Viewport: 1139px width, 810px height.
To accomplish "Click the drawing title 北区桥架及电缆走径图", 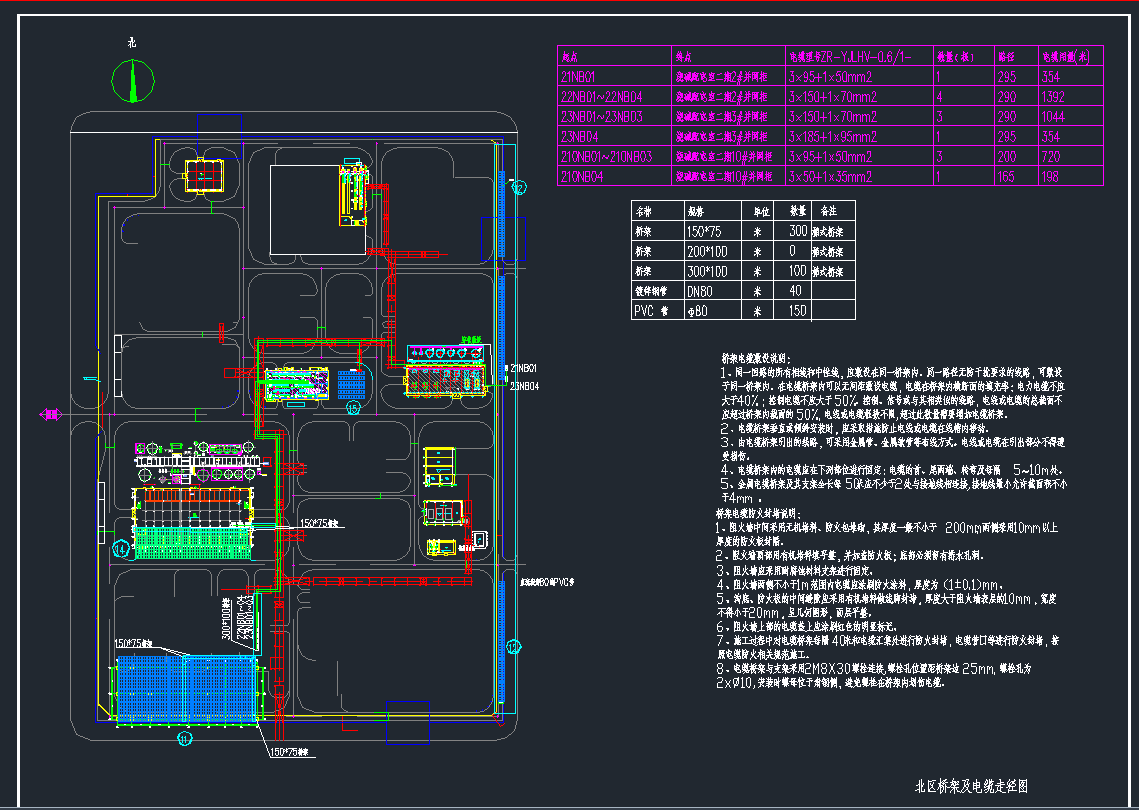I will [x=972, y=787].
